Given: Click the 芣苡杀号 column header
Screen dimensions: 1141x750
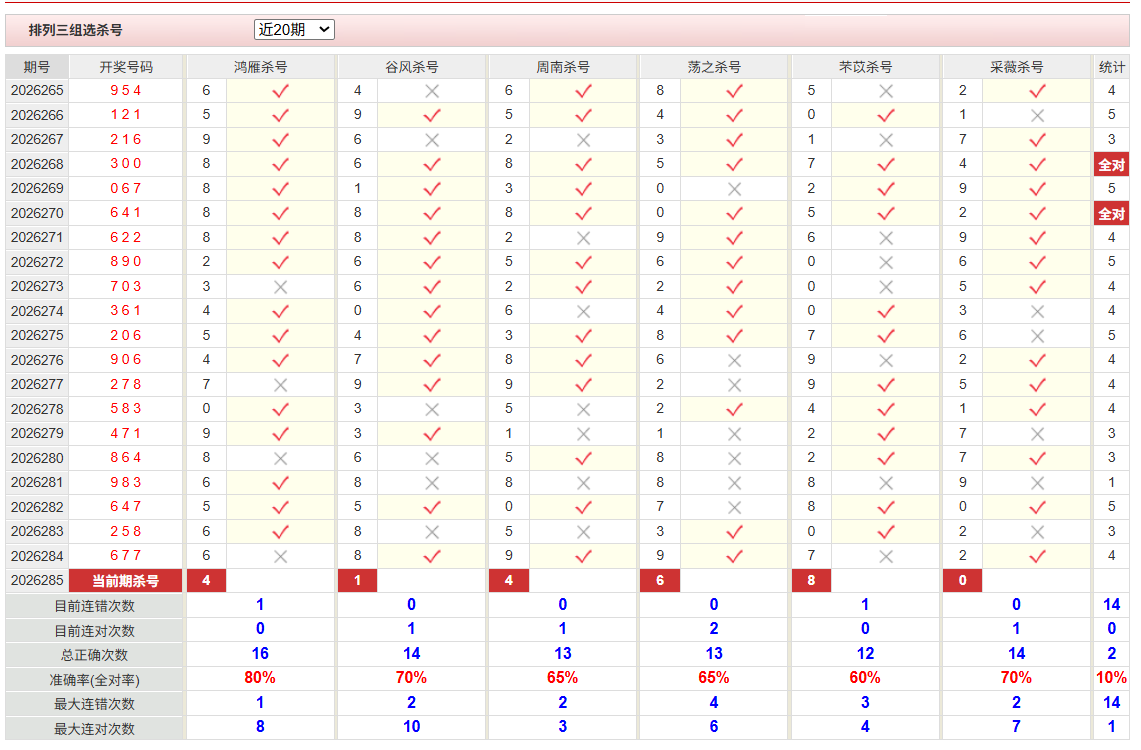Looking at the screenshot, I should tap(865, 67).
